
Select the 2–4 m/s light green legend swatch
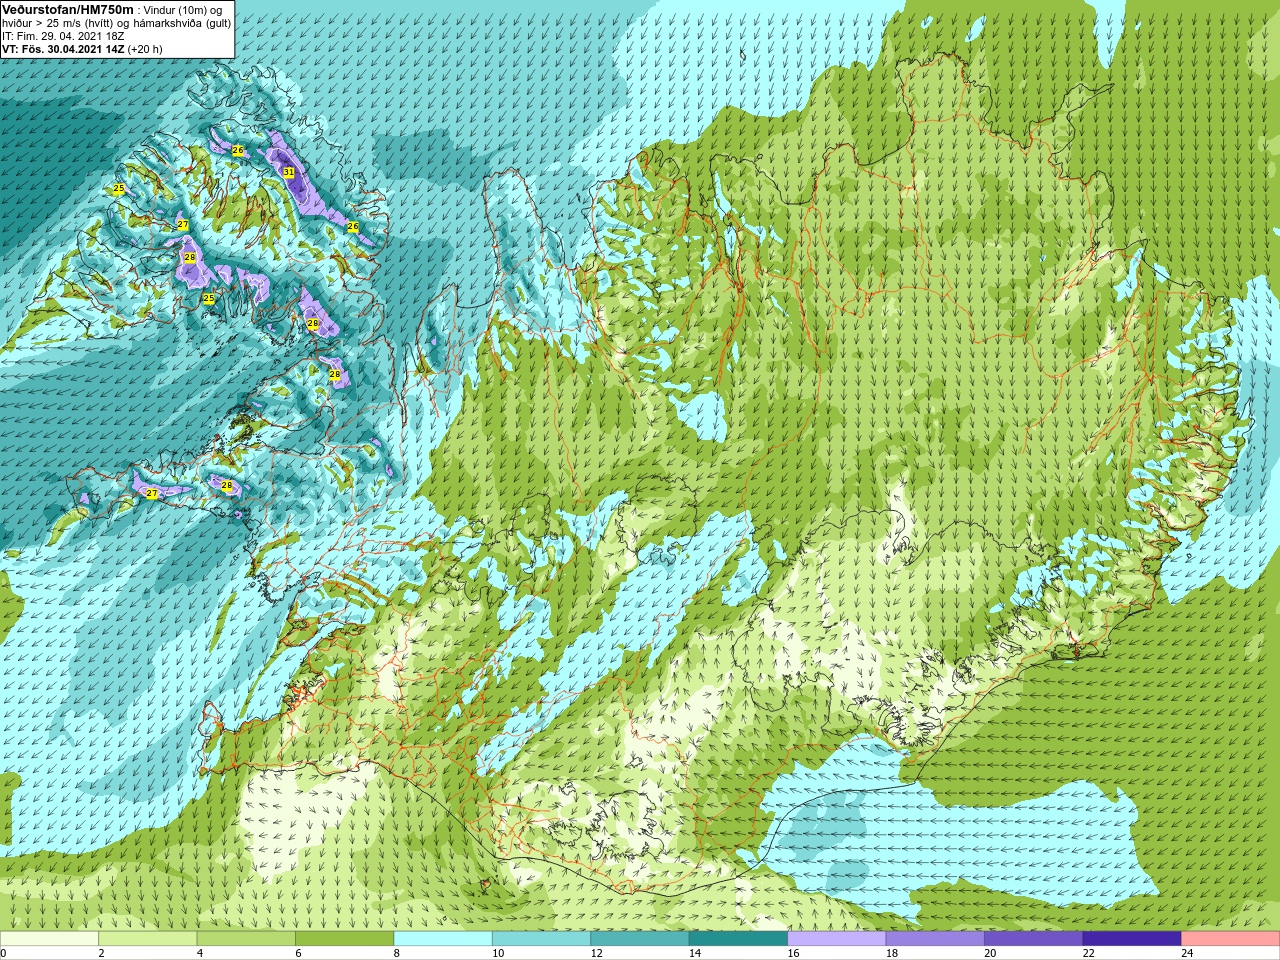[148, 939]
